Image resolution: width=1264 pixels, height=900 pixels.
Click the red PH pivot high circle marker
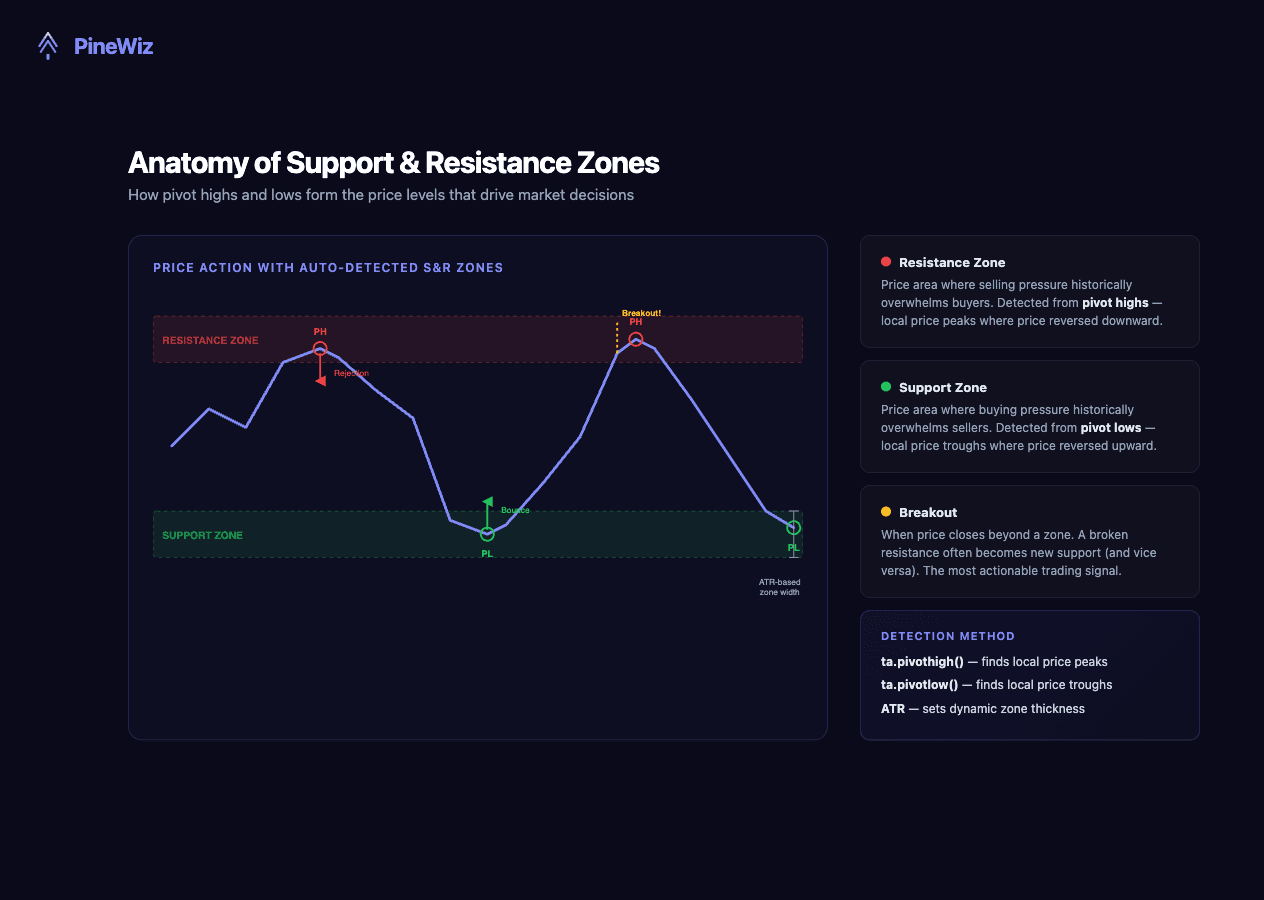pos(320,347)
